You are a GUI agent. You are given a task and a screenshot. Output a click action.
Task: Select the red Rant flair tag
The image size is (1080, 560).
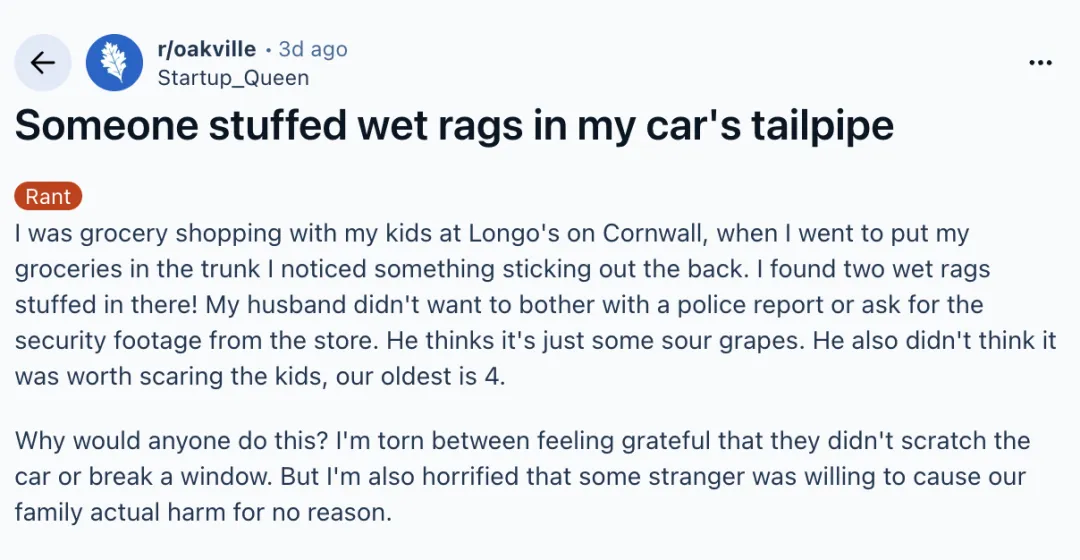coord(48,196)
